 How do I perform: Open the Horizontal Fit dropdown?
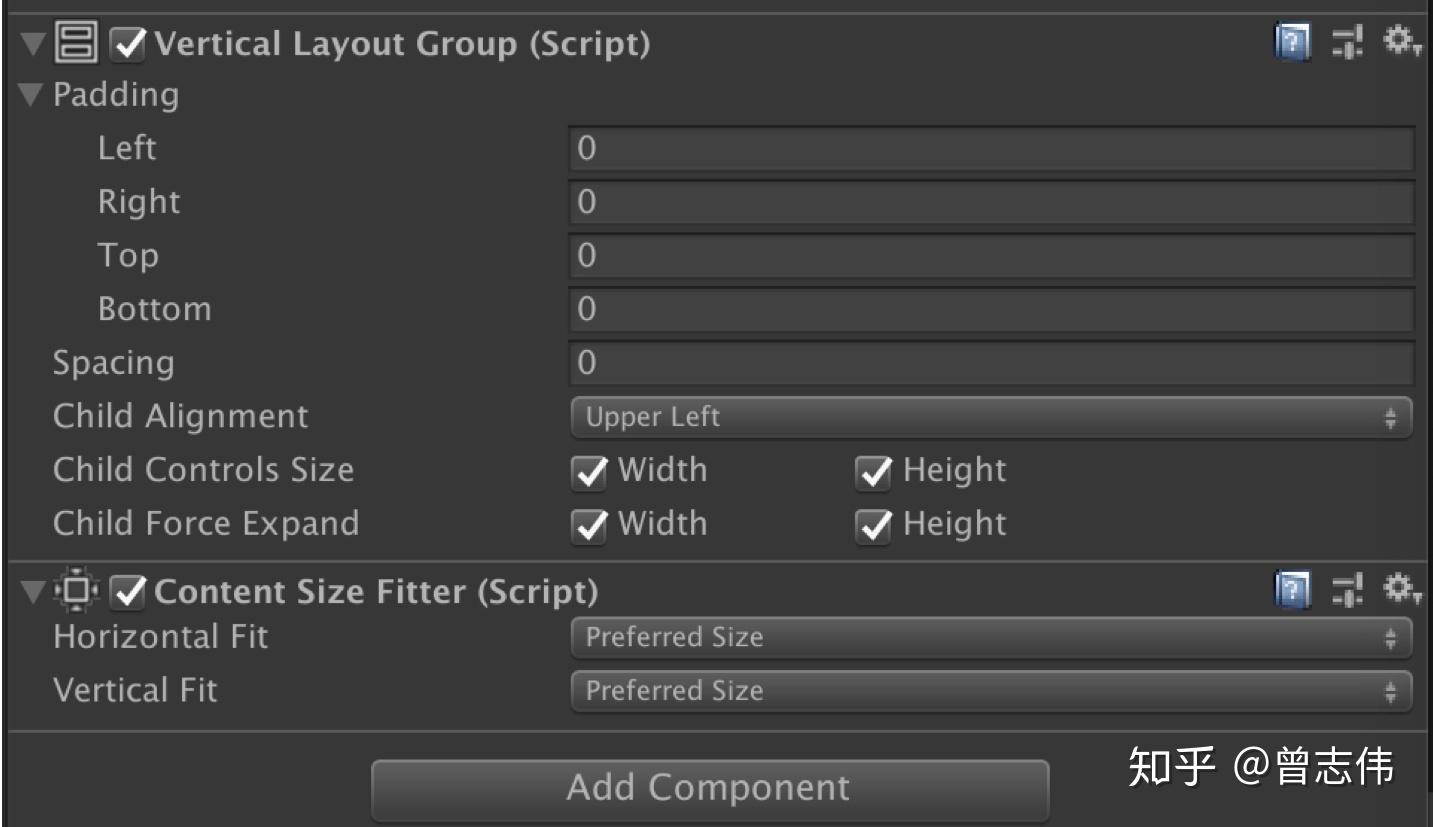click(x=990, y=637)
